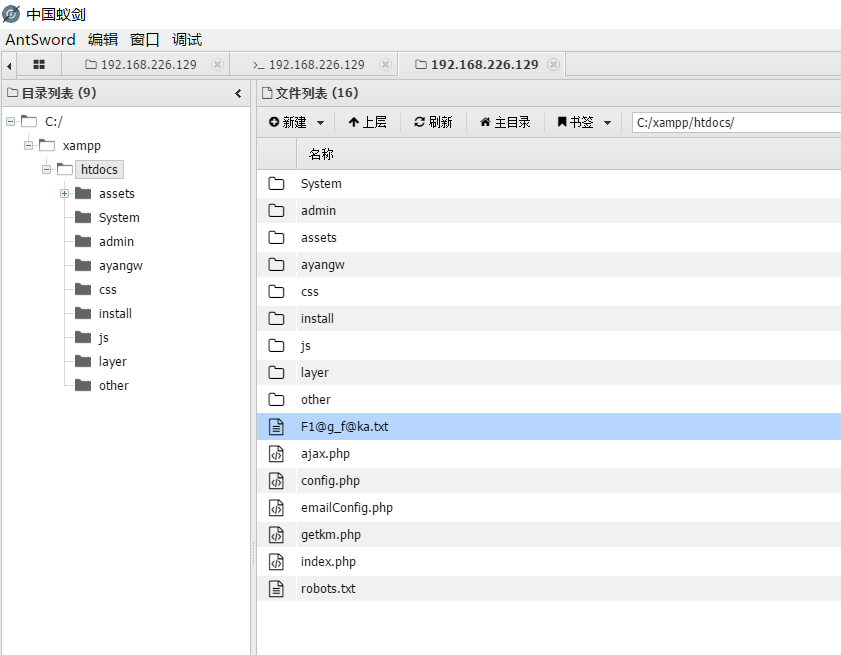Switch to the first 192.168.226.129 tab
841x655 pixels.
click(147, 65)
